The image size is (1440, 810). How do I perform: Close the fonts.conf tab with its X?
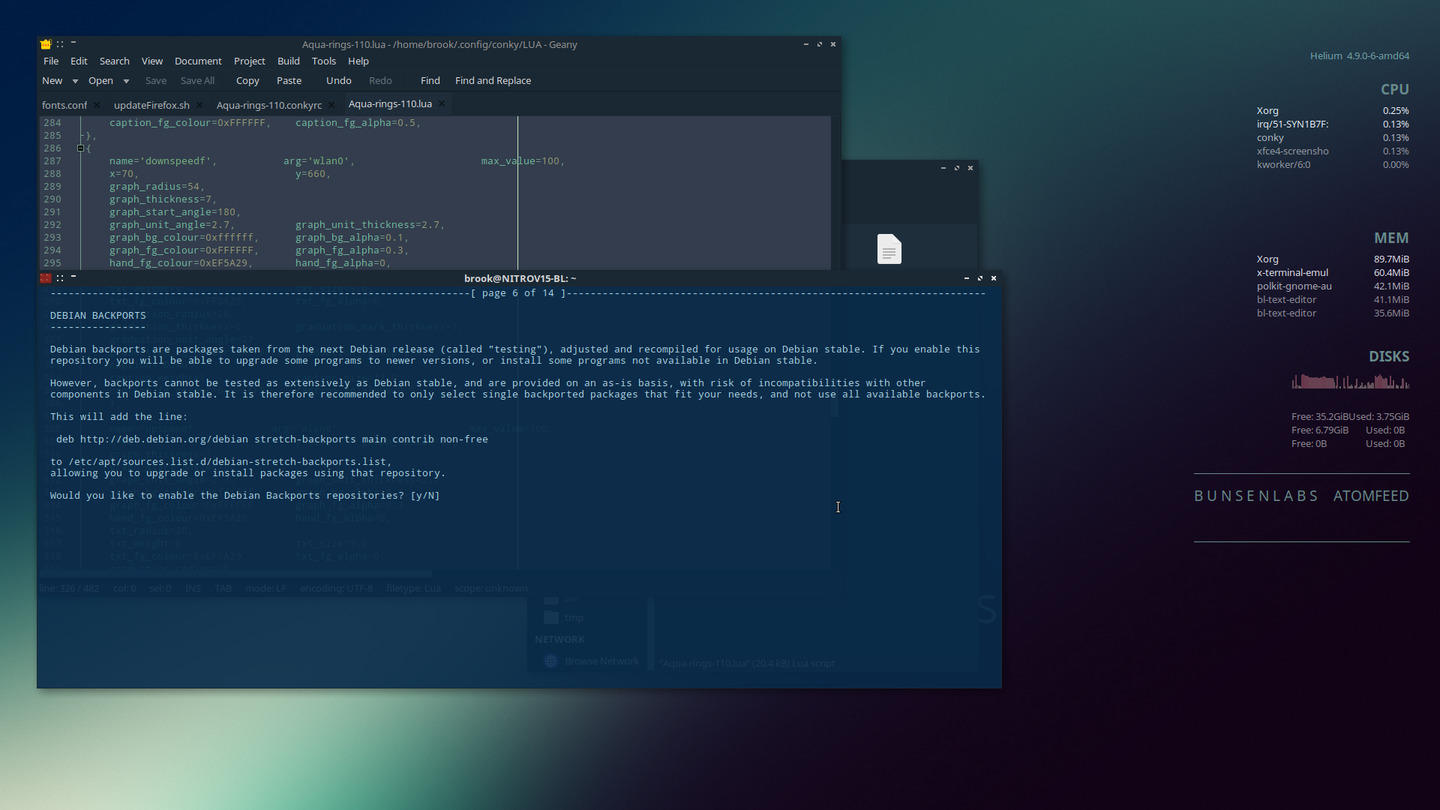pyautogui.click(x=96, y=105)
